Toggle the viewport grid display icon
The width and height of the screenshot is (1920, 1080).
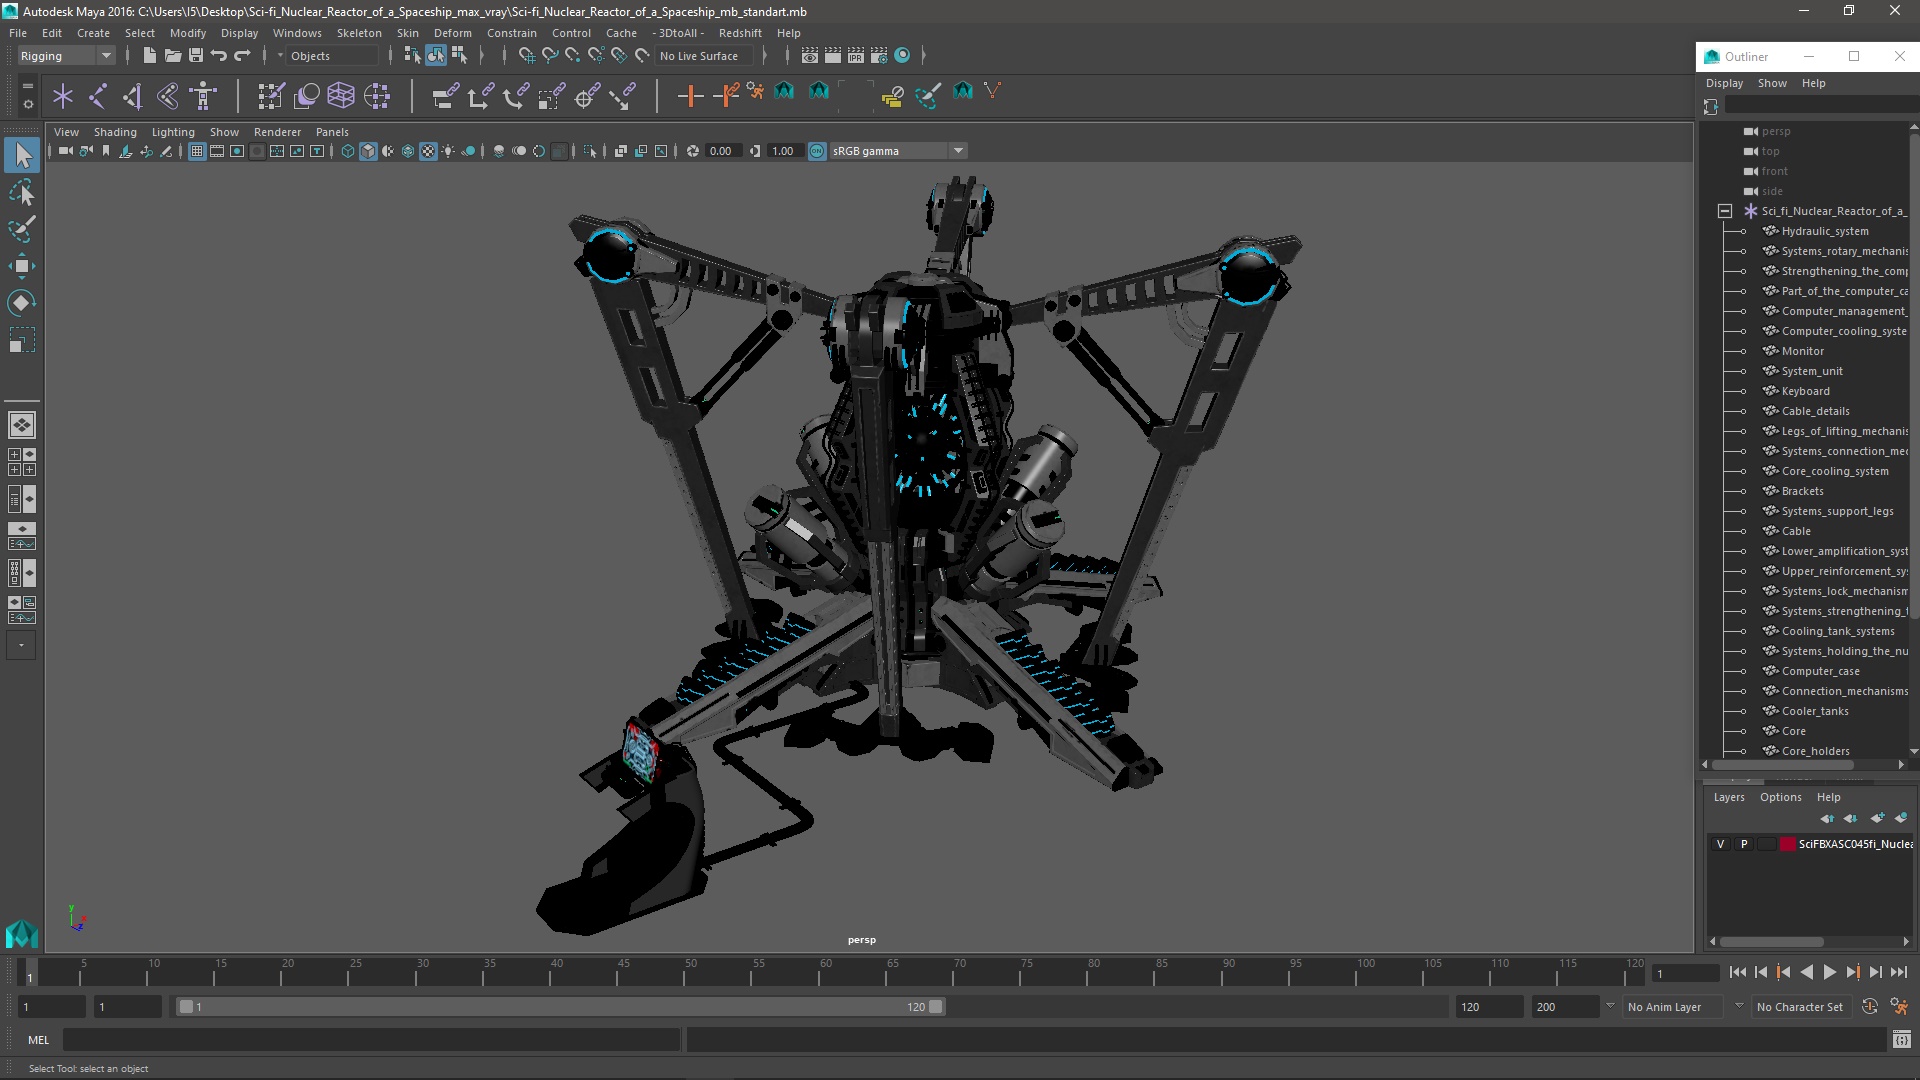197,151
